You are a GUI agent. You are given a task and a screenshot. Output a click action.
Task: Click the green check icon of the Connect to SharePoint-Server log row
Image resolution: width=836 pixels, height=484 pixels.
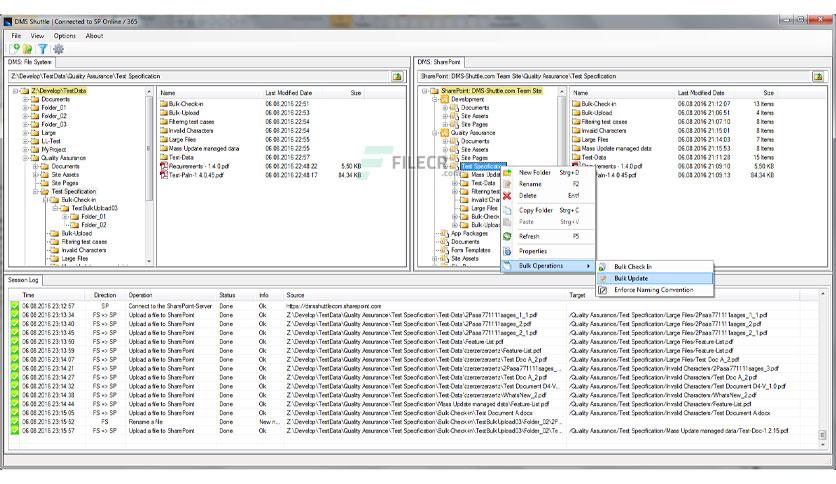[14, 306]
